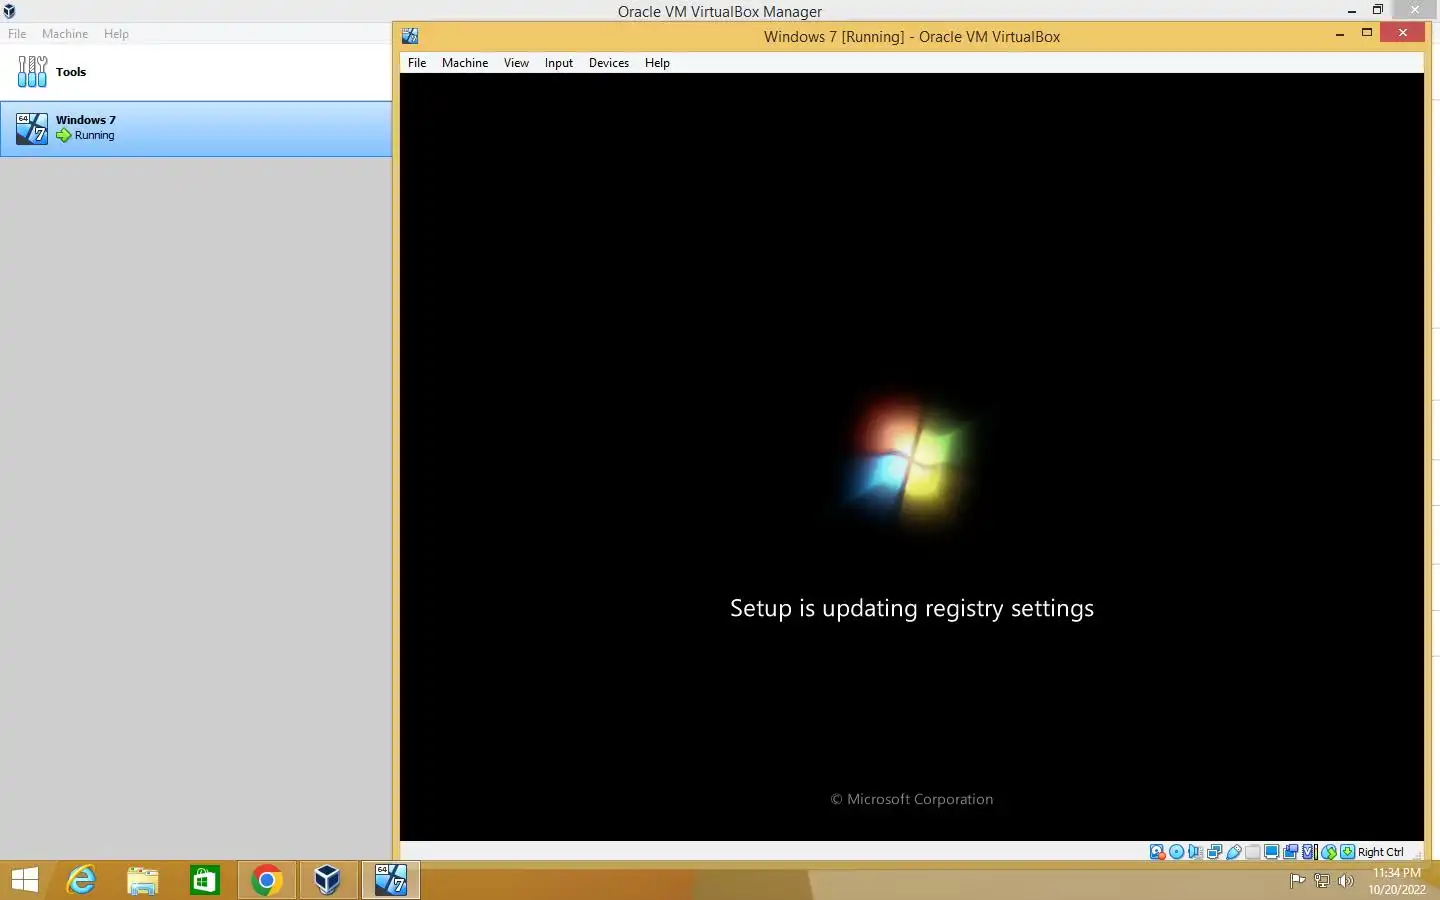Minimize the VirtualBox Manager window
The image size is (1440, 900).
coord(1351,10)
